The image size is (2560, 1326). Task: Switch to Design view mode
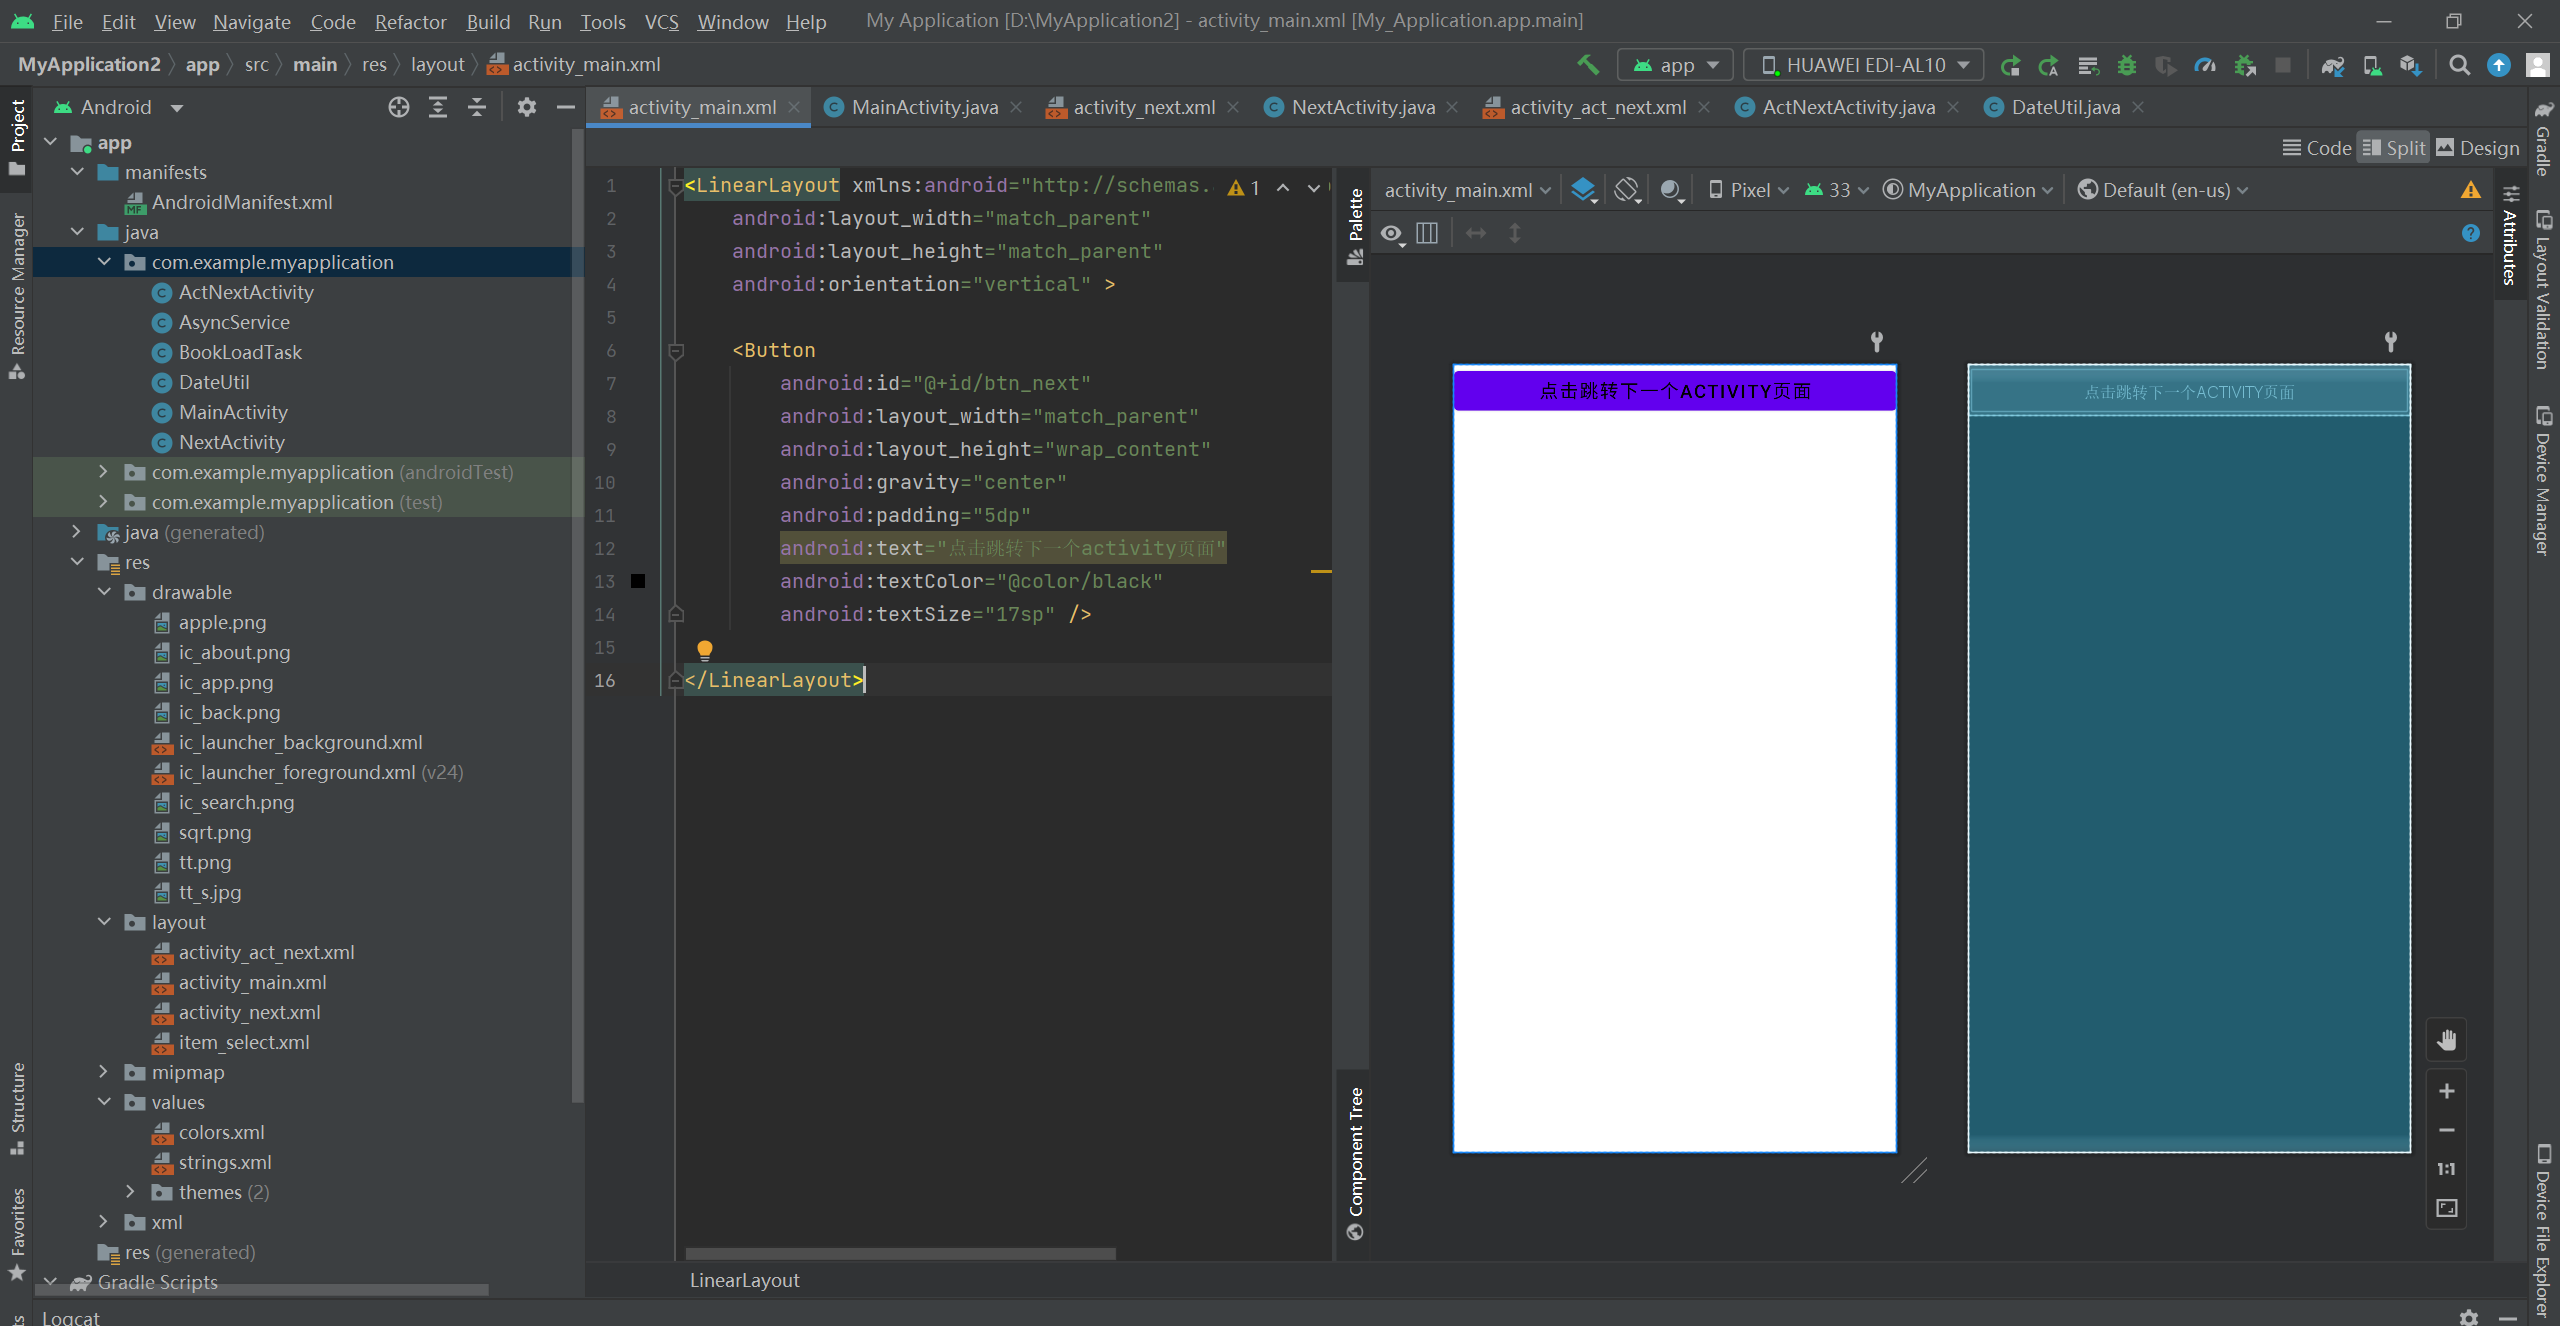tap(2478, 148)
